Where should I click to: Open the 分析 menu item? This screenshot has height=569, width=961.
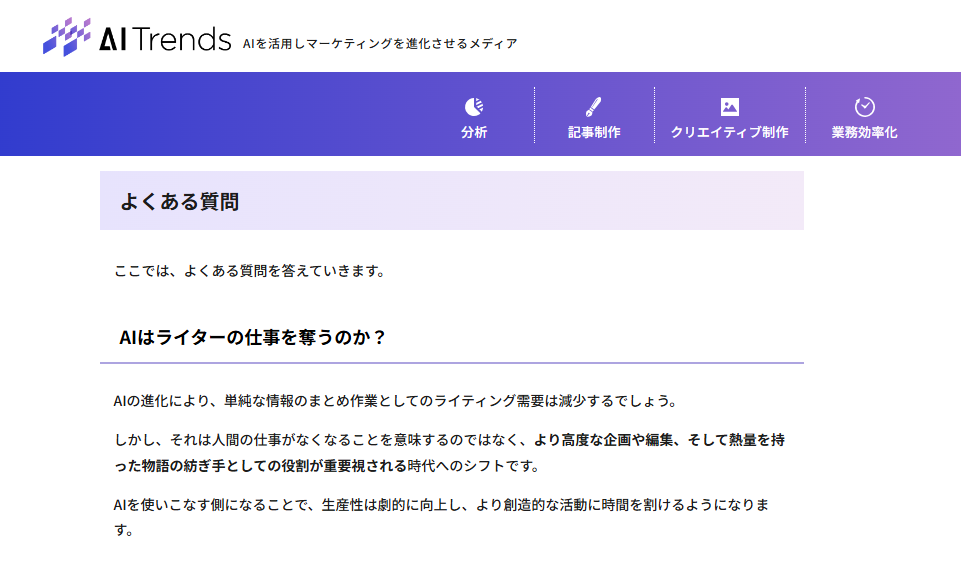474,133
